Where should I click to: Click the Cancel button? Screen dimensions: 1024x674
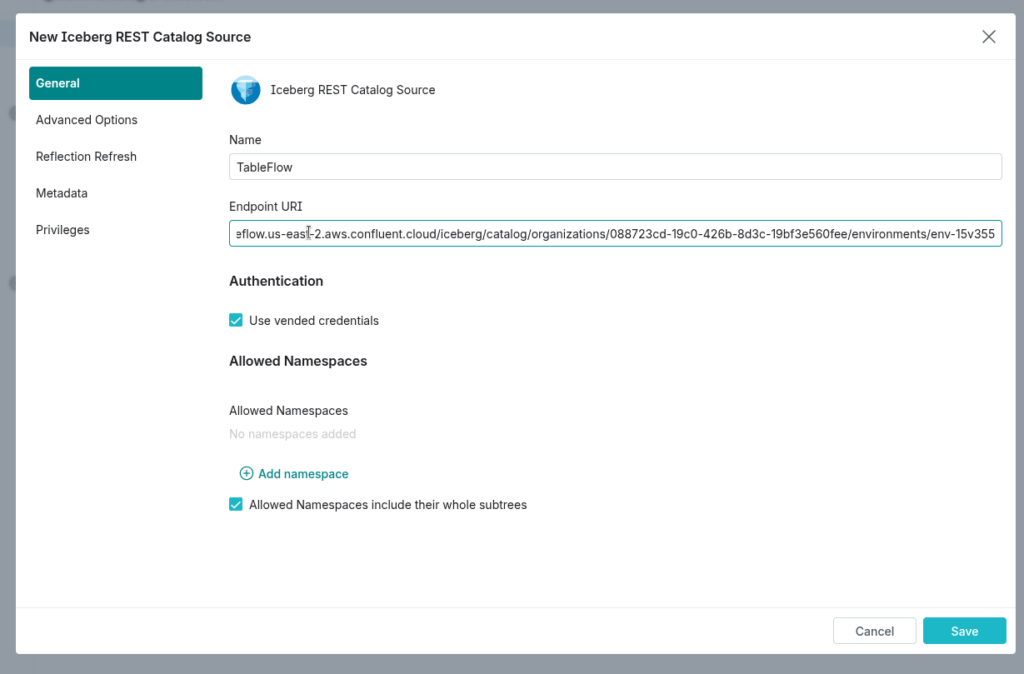[874, 631]
